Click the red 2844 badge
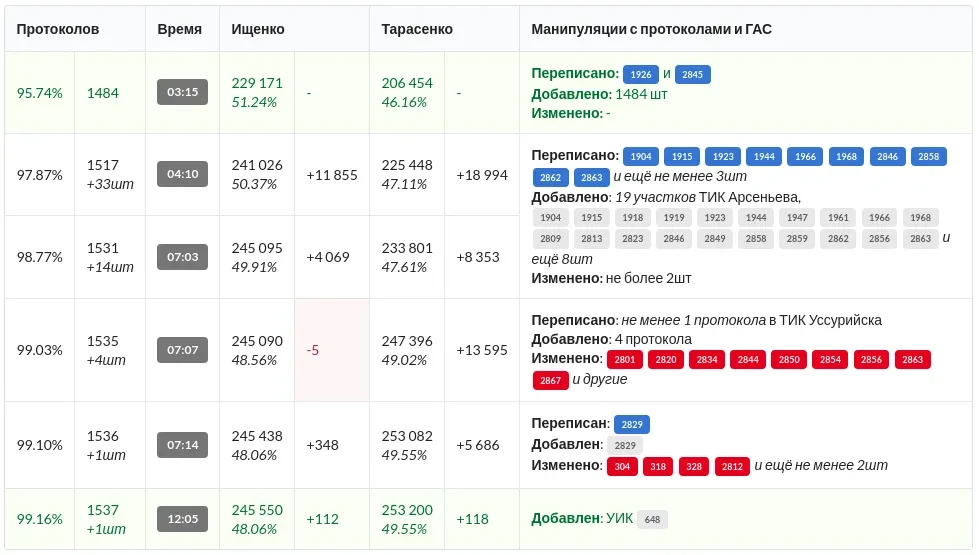The image size is (979, 555). (749, 359)
